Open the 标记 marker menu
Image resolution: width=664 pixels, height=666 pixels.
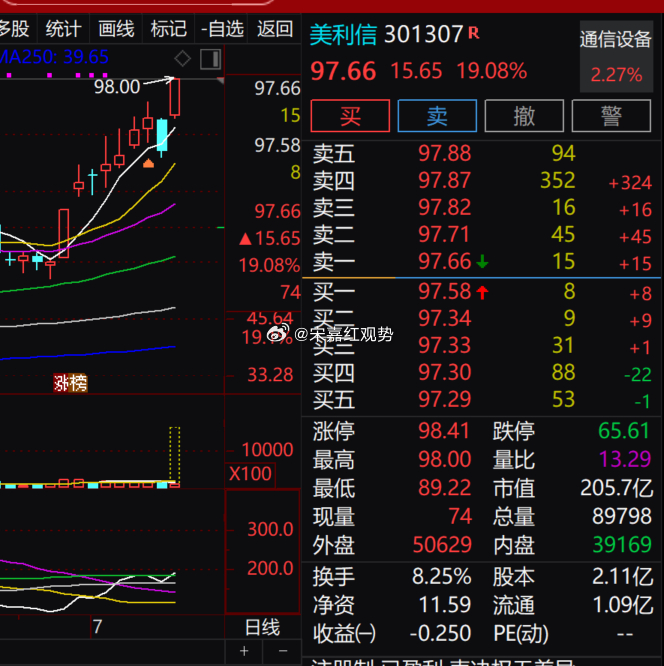[x=168, y=29]
